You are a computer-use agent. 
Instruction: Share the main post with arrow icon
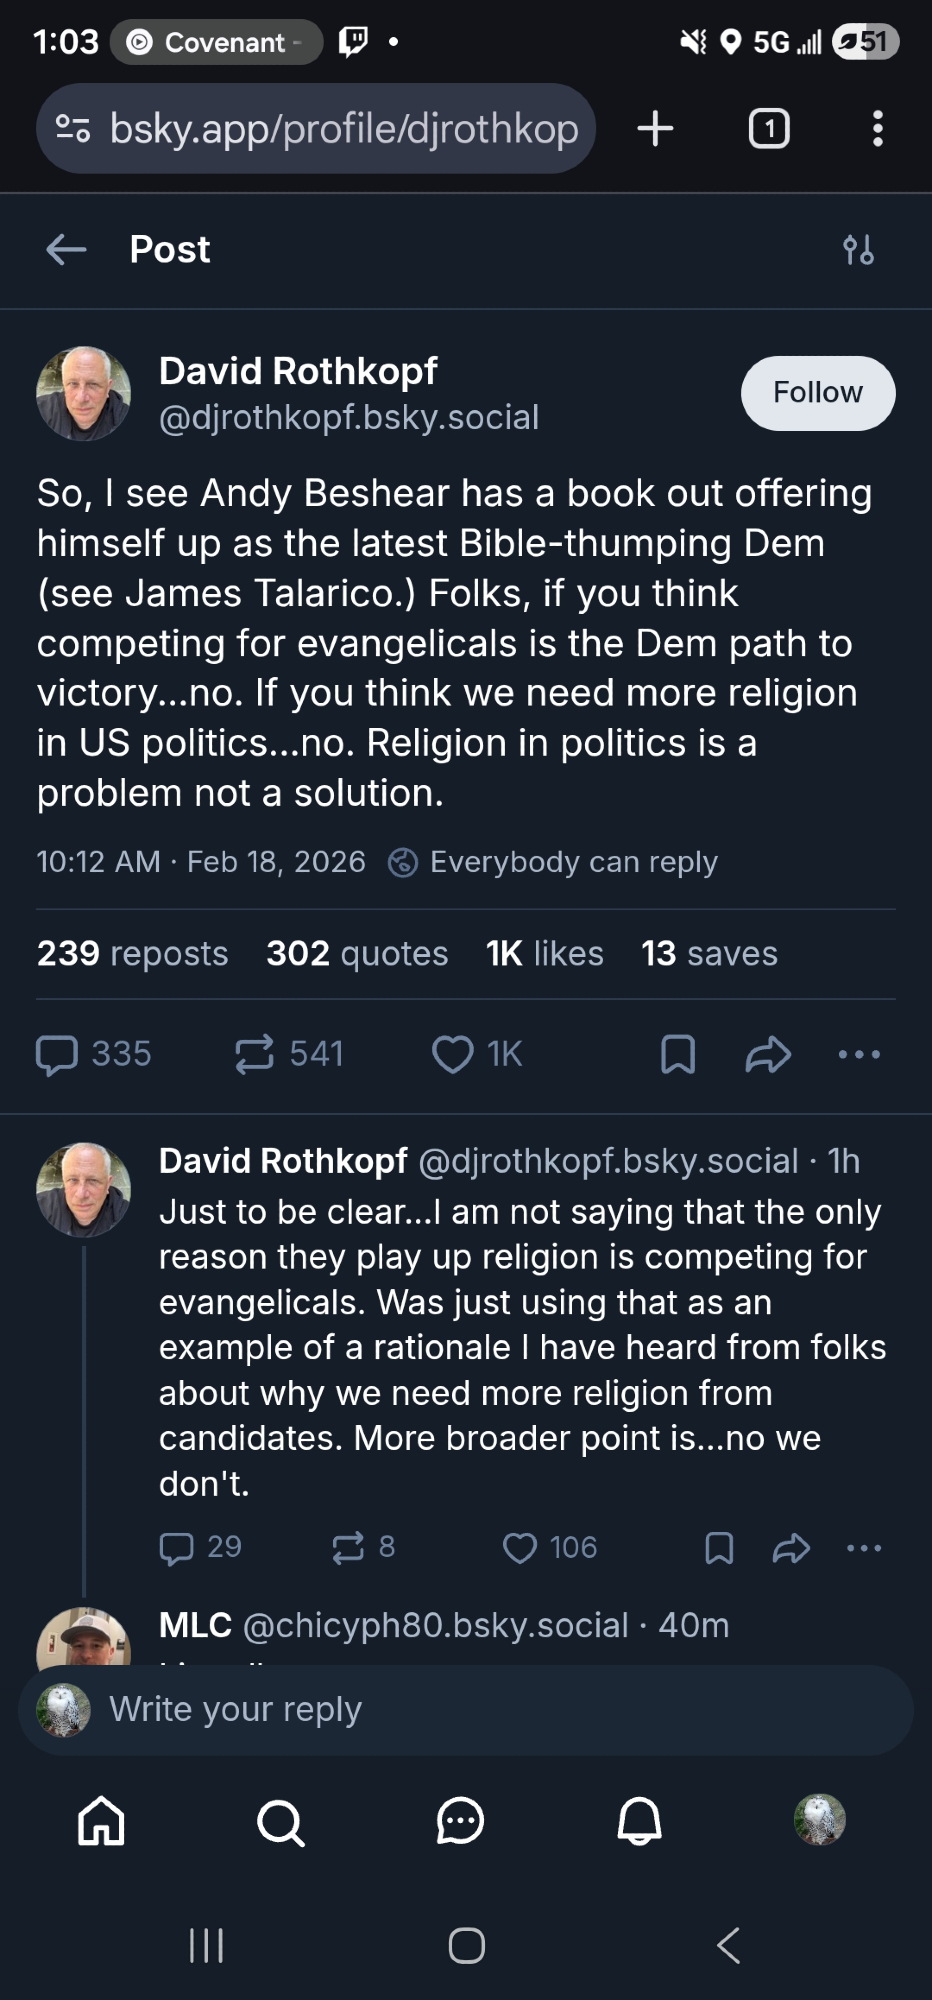point(768,1054)
